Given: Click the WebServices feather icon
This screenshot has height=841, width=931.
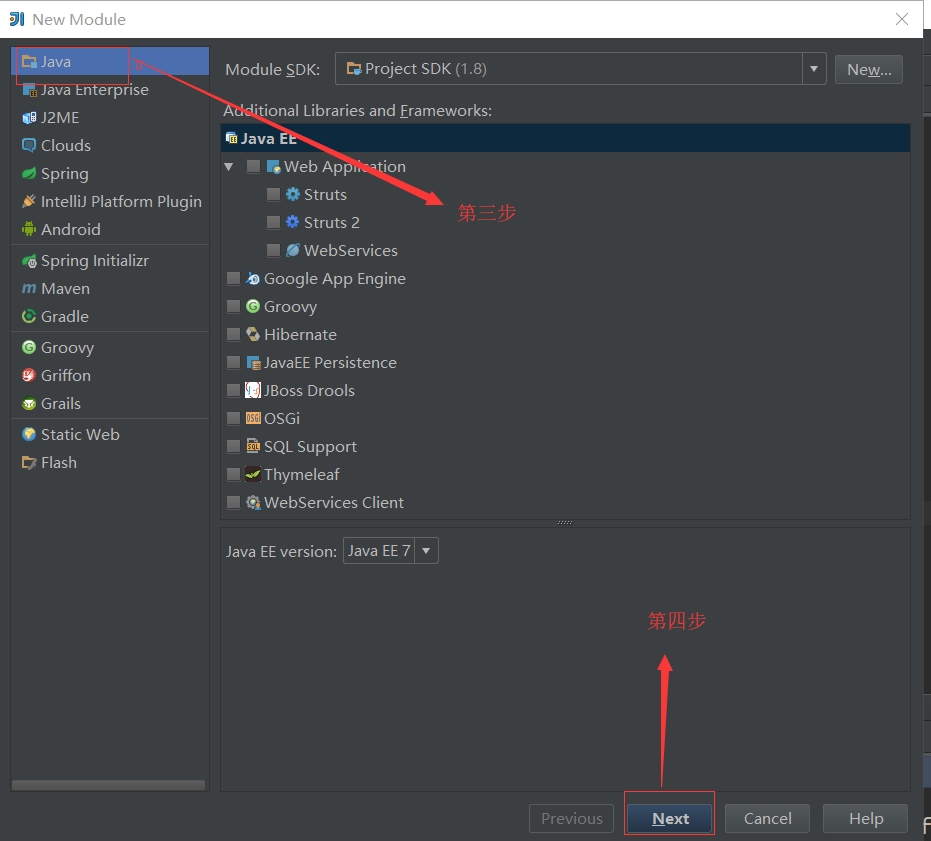Looking at the screenshot, I should (x=293, y=250).
